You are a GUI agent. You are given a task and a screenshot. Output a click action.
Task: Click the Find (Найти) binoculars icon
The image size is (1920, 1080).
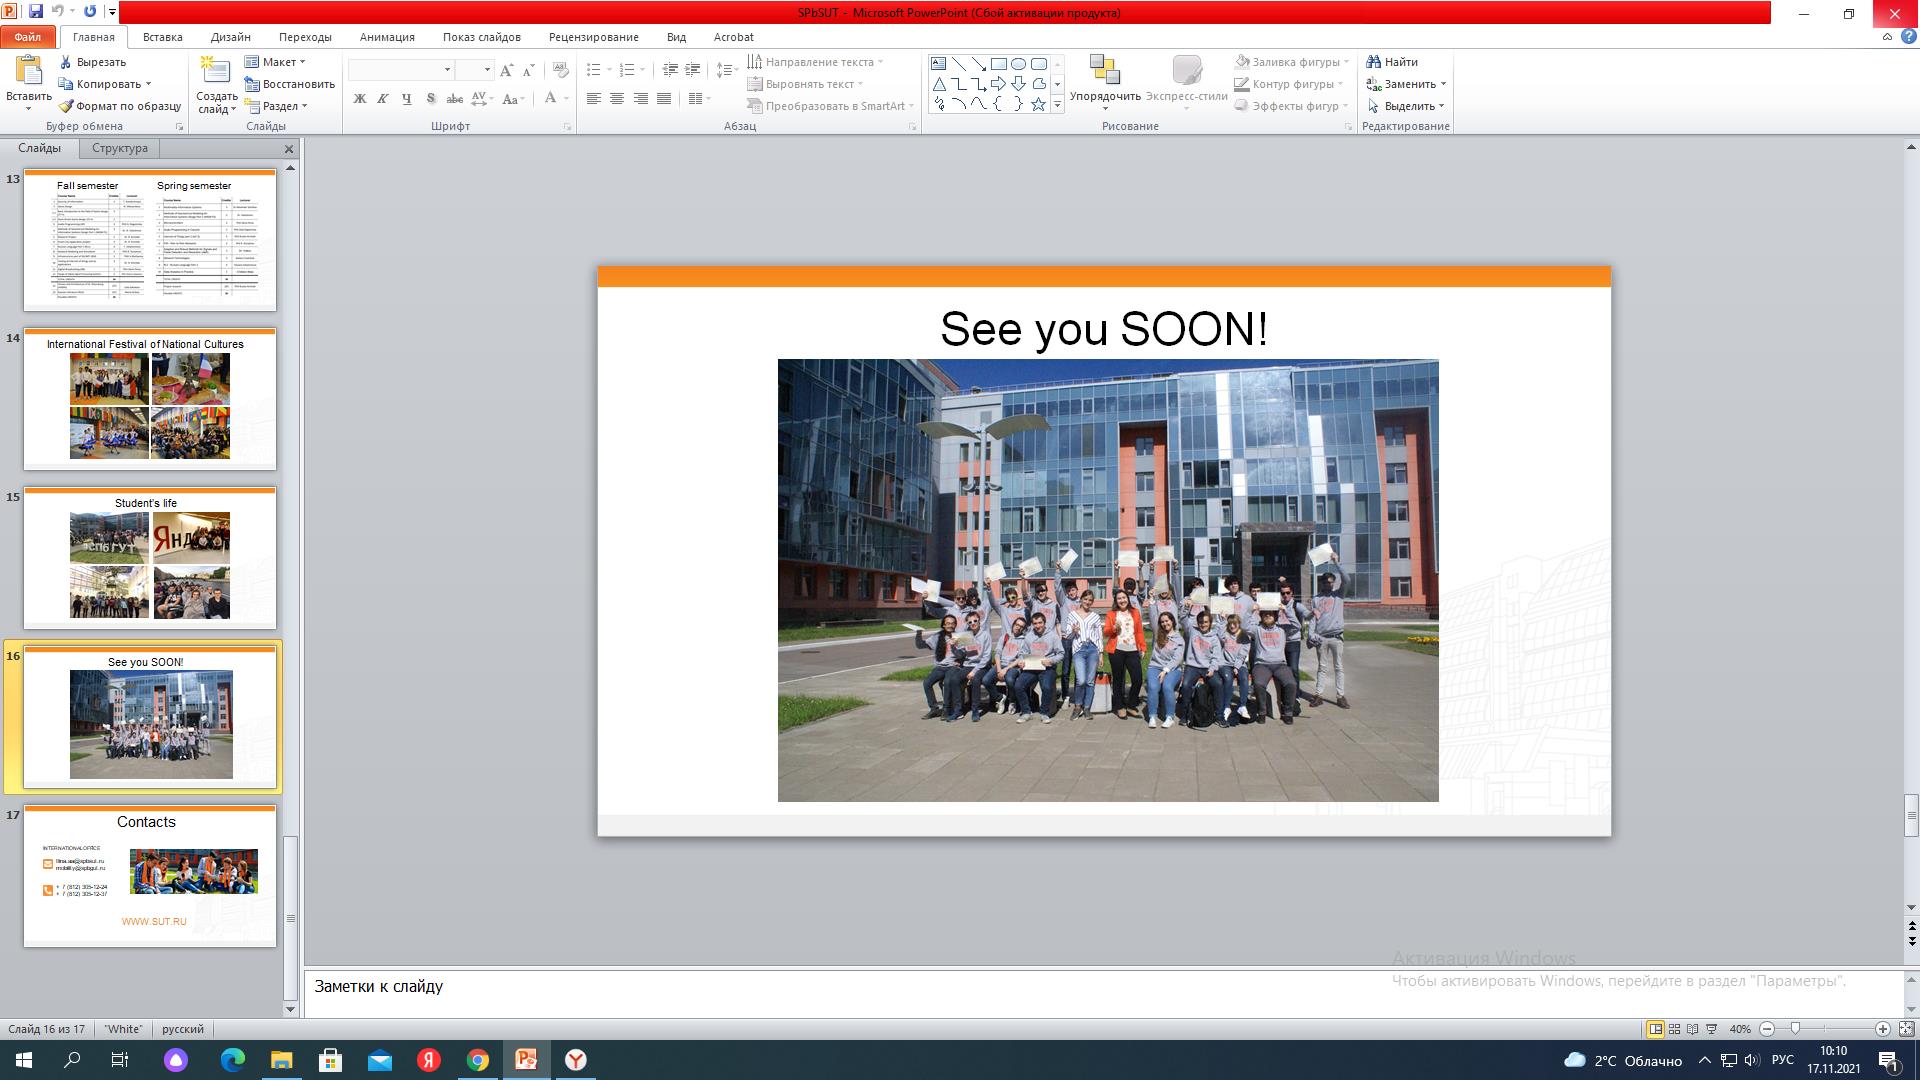click(1374, 62)
